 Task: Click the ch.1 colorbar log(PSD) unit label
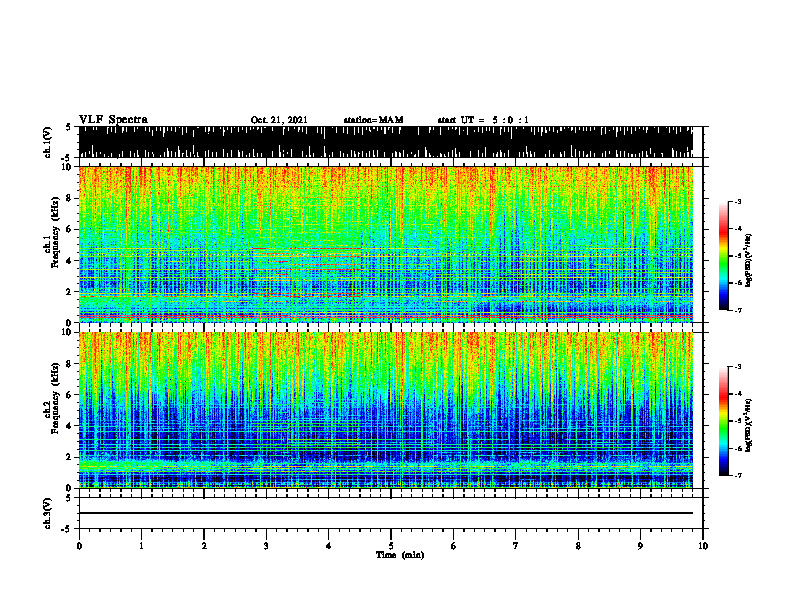point(748,260)
